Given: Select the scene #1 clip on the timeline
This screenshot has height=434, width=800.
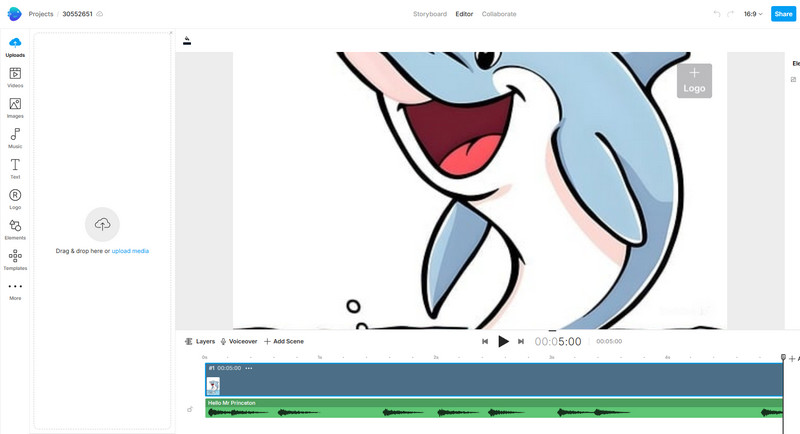Looking at the screenshot, I should pyautogui.click(x=494, y=380).
